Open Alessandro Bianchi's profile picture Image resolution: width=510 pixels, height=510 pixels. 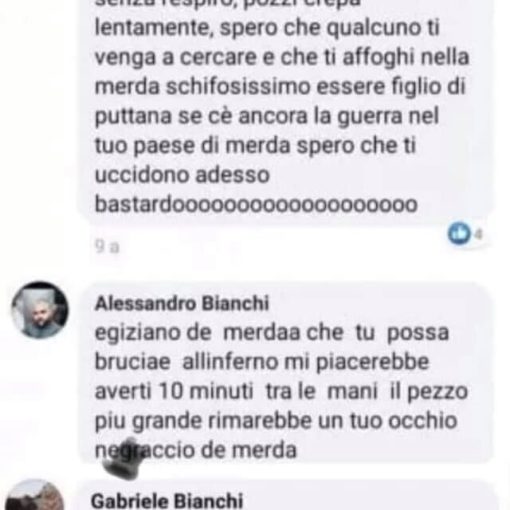point(40,310)
